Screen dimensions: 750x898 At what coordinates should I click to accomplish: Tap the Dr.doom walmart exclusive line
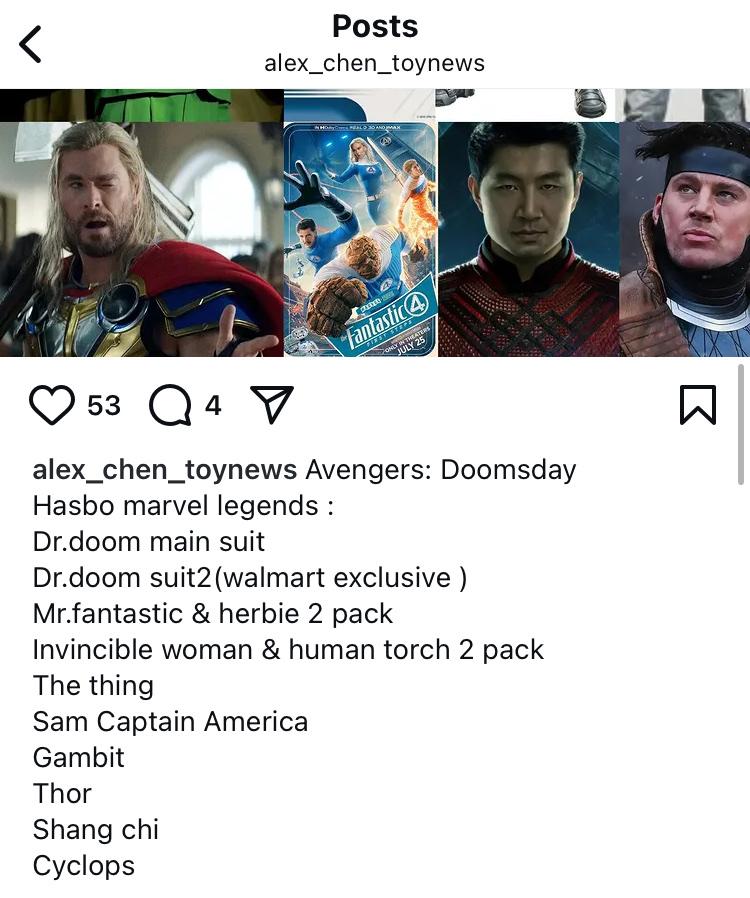point(250,577)
